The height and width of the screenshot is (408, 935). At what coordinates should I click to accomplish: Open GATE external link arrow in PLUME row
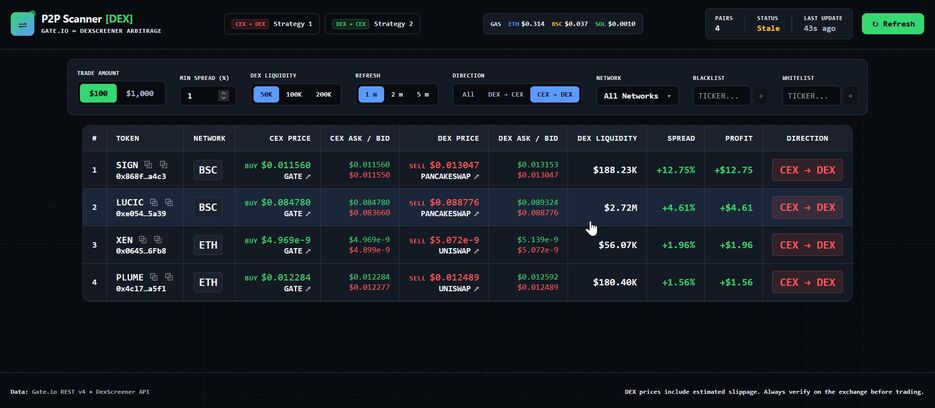click(308, 289)
